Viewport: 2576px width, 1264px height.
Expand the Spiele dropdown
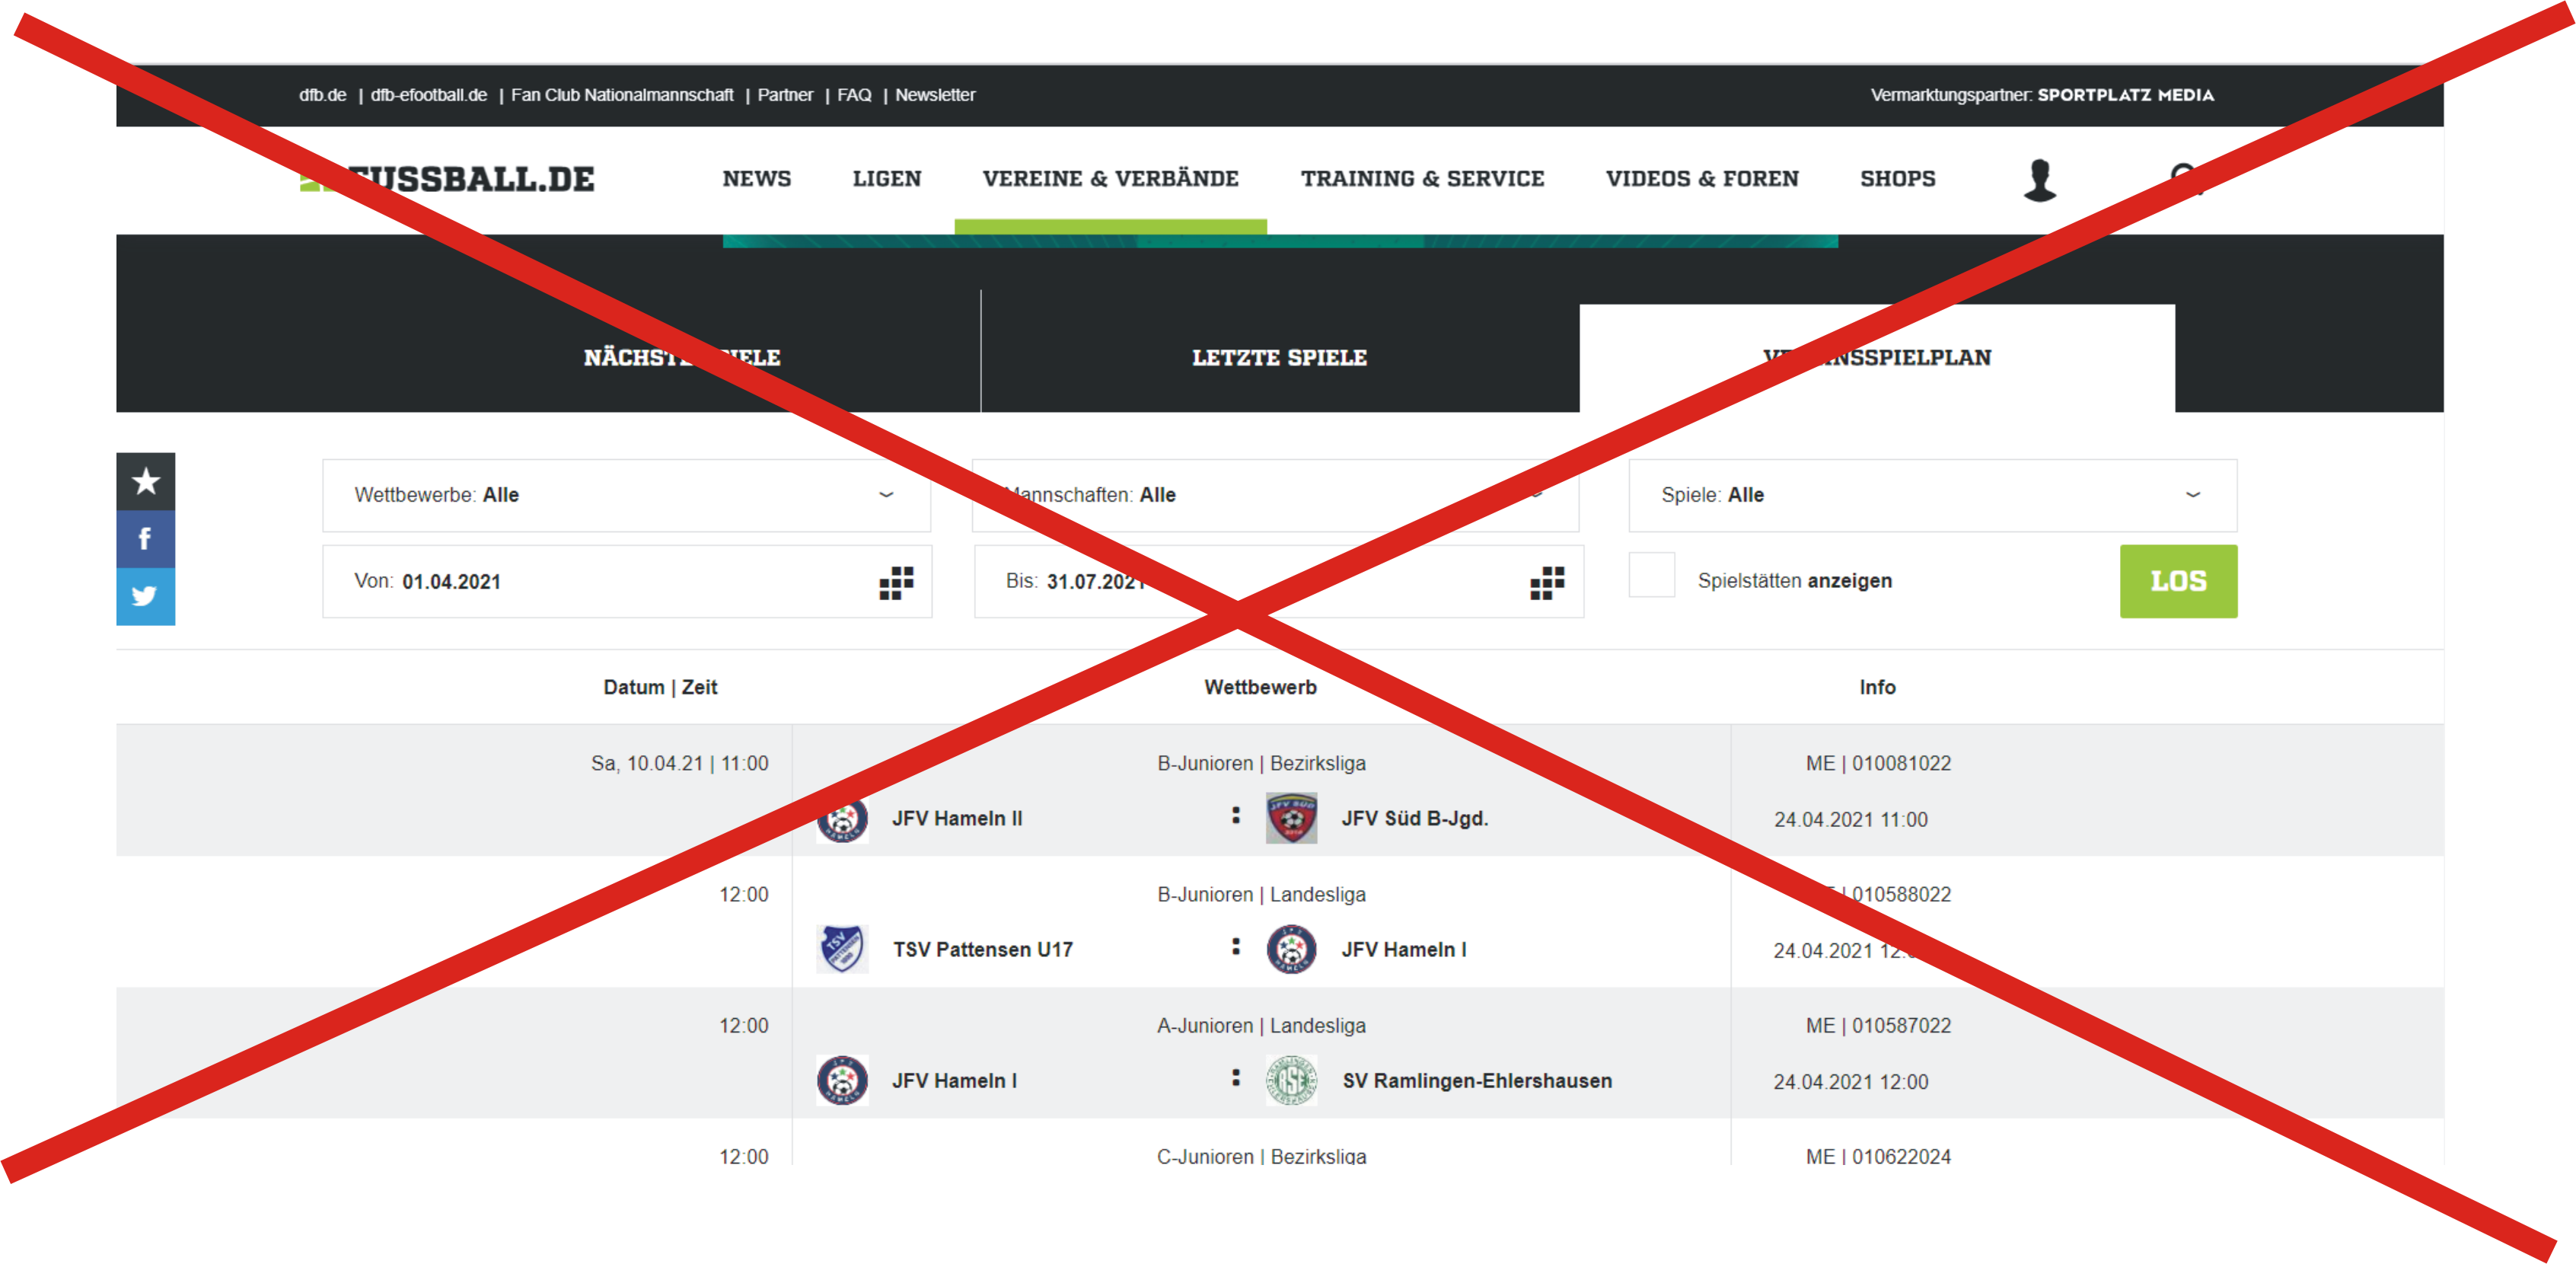coord(1932,495)
